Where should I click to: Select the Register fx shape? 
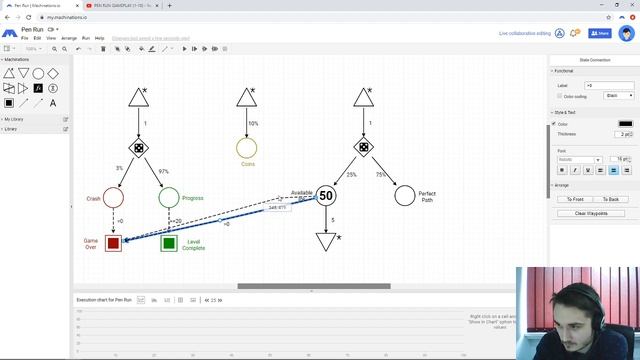pyautogui.click(x=38, y=88)
